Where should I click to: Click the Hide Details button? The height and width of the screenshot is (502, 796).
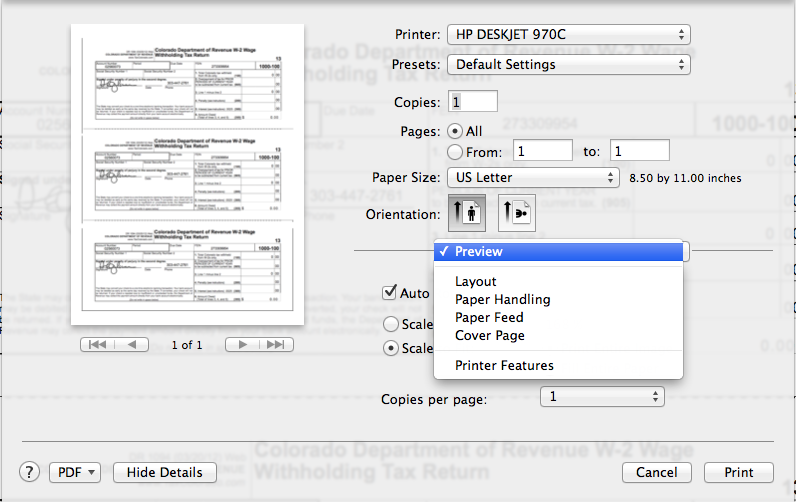[x=165, y=472]
